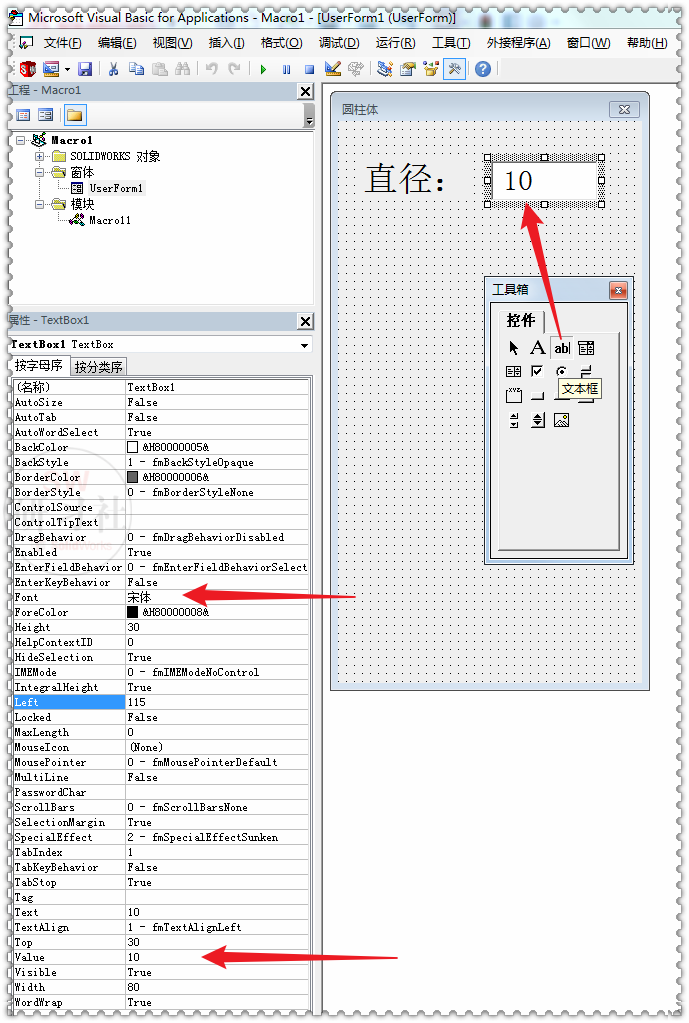Collapse the Macro1 project tree node
The width and height of the screenshot is (689, 1023).
point(21,140)
